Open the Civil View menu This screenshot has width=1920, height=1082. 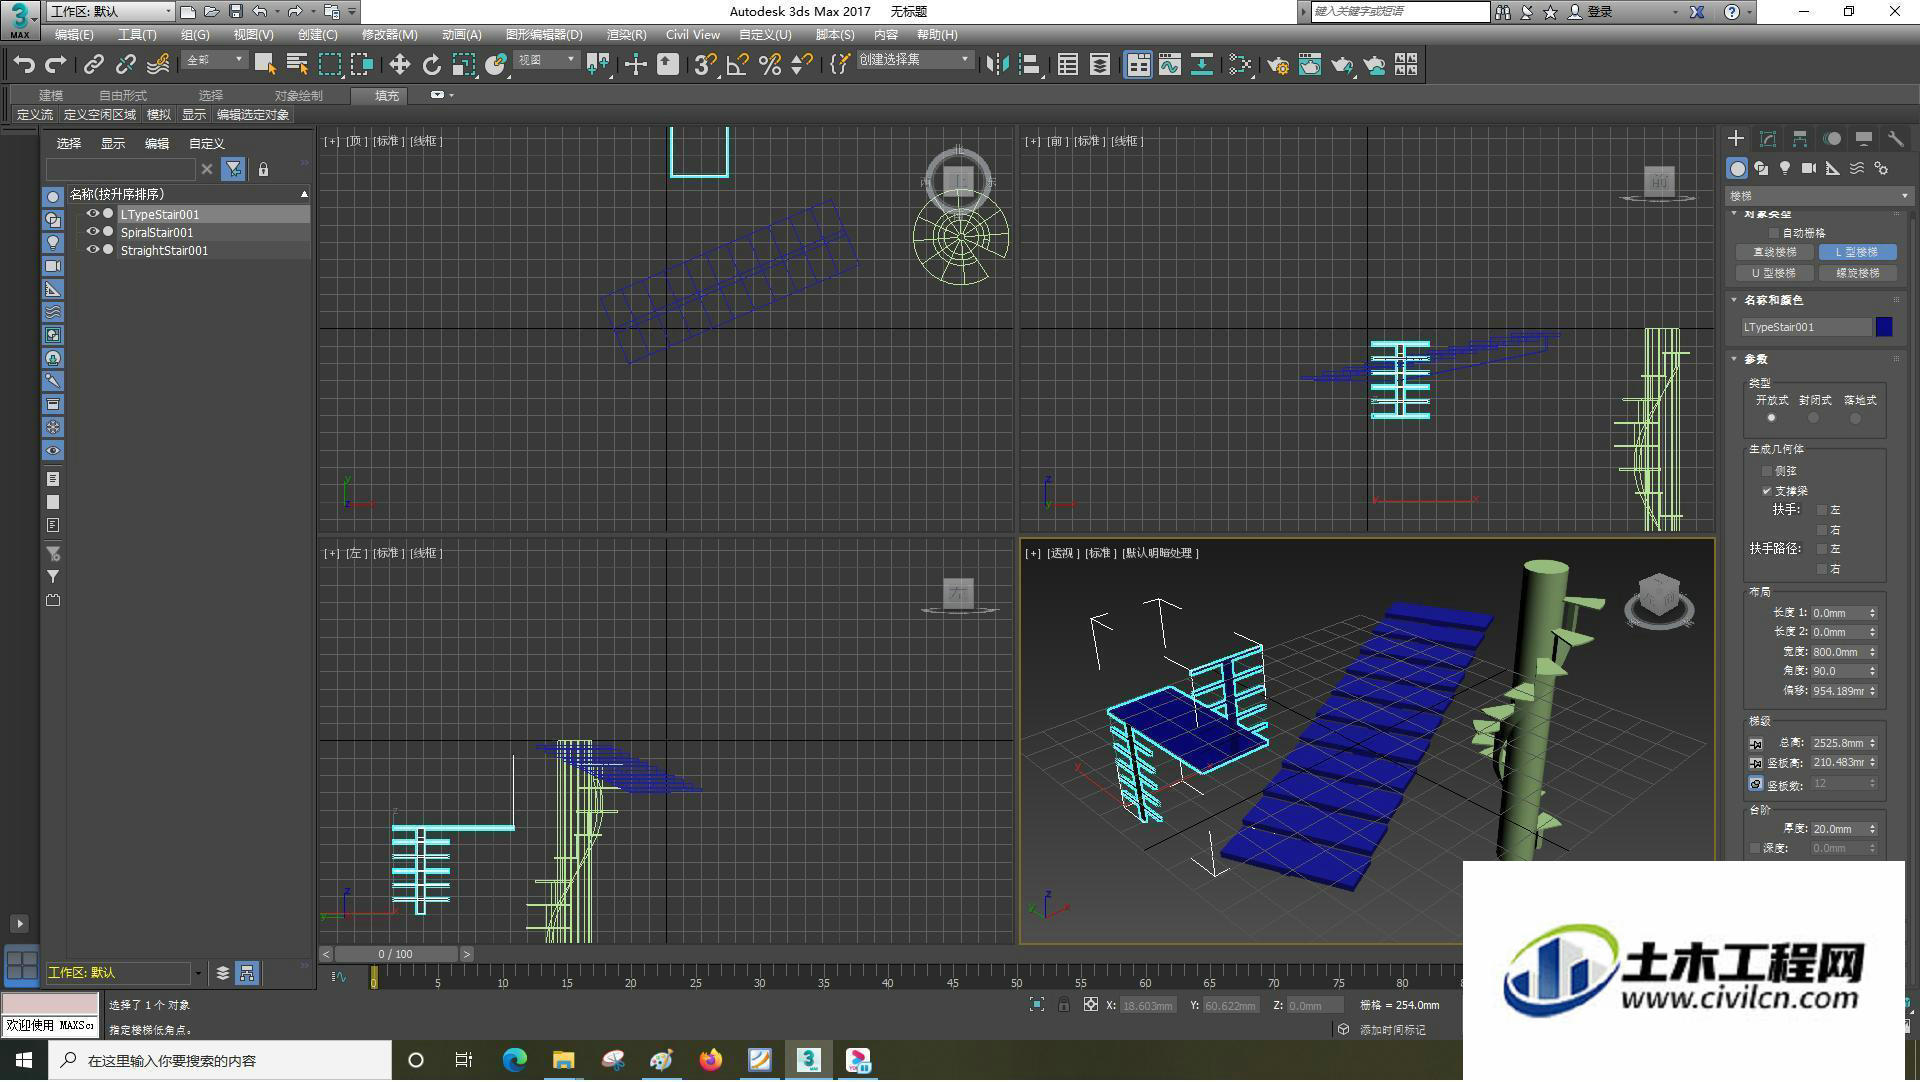pyautogui.click(x=692, y=35)
